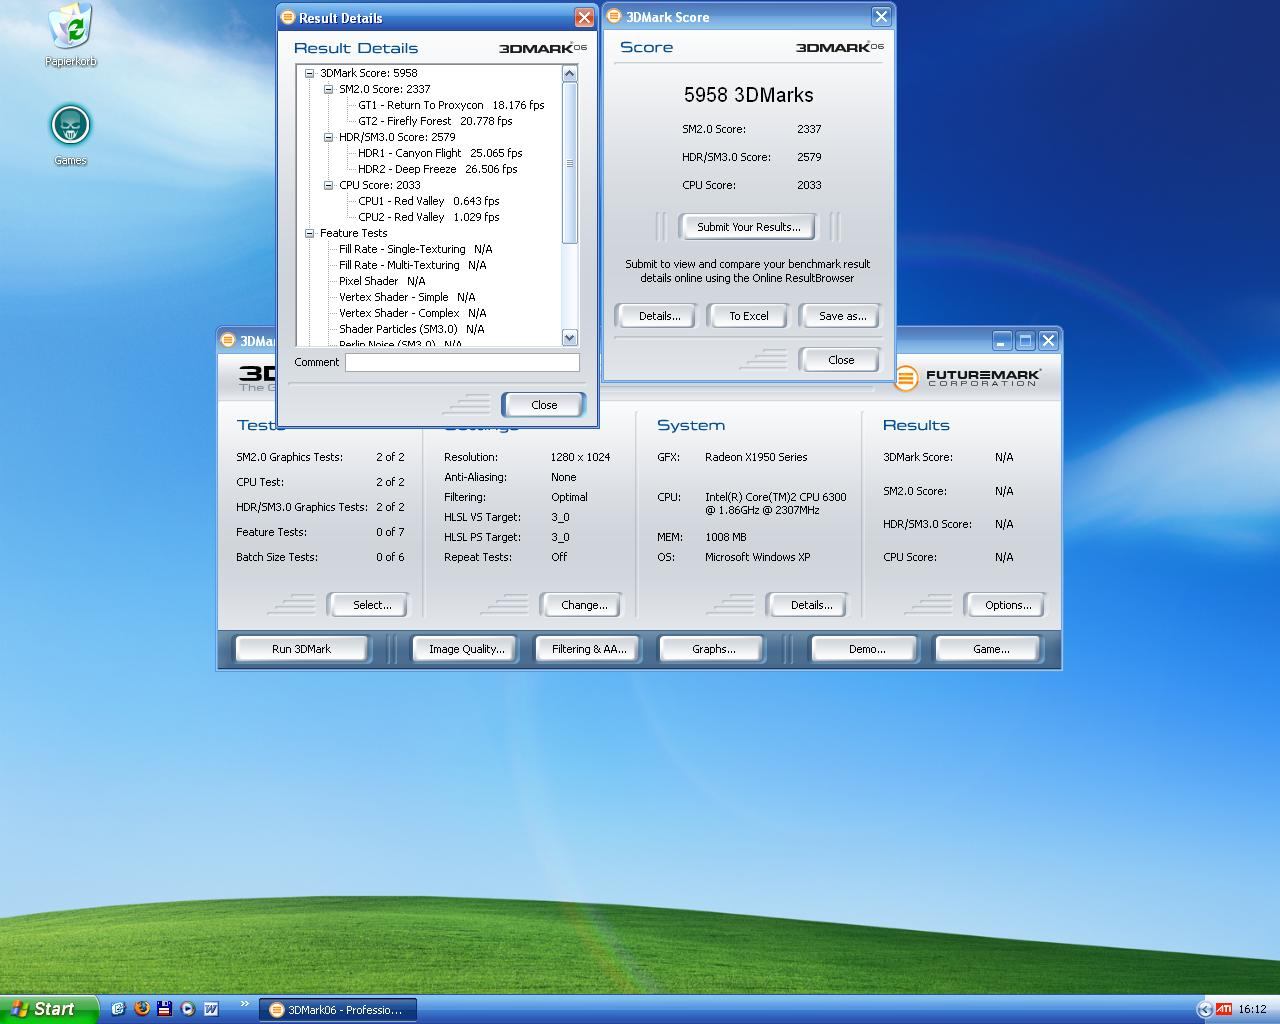This screenshot has height=1024, width=1280.
Task: Click resolution value 1280 x 1024
Action: click(x=580, y=457)
